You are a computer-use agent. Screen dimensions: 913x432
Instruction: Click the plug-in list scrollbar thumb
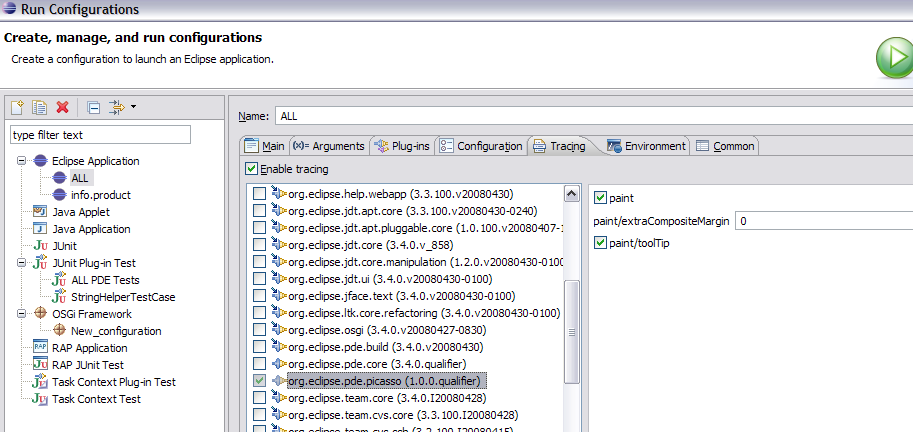(572, 332)
